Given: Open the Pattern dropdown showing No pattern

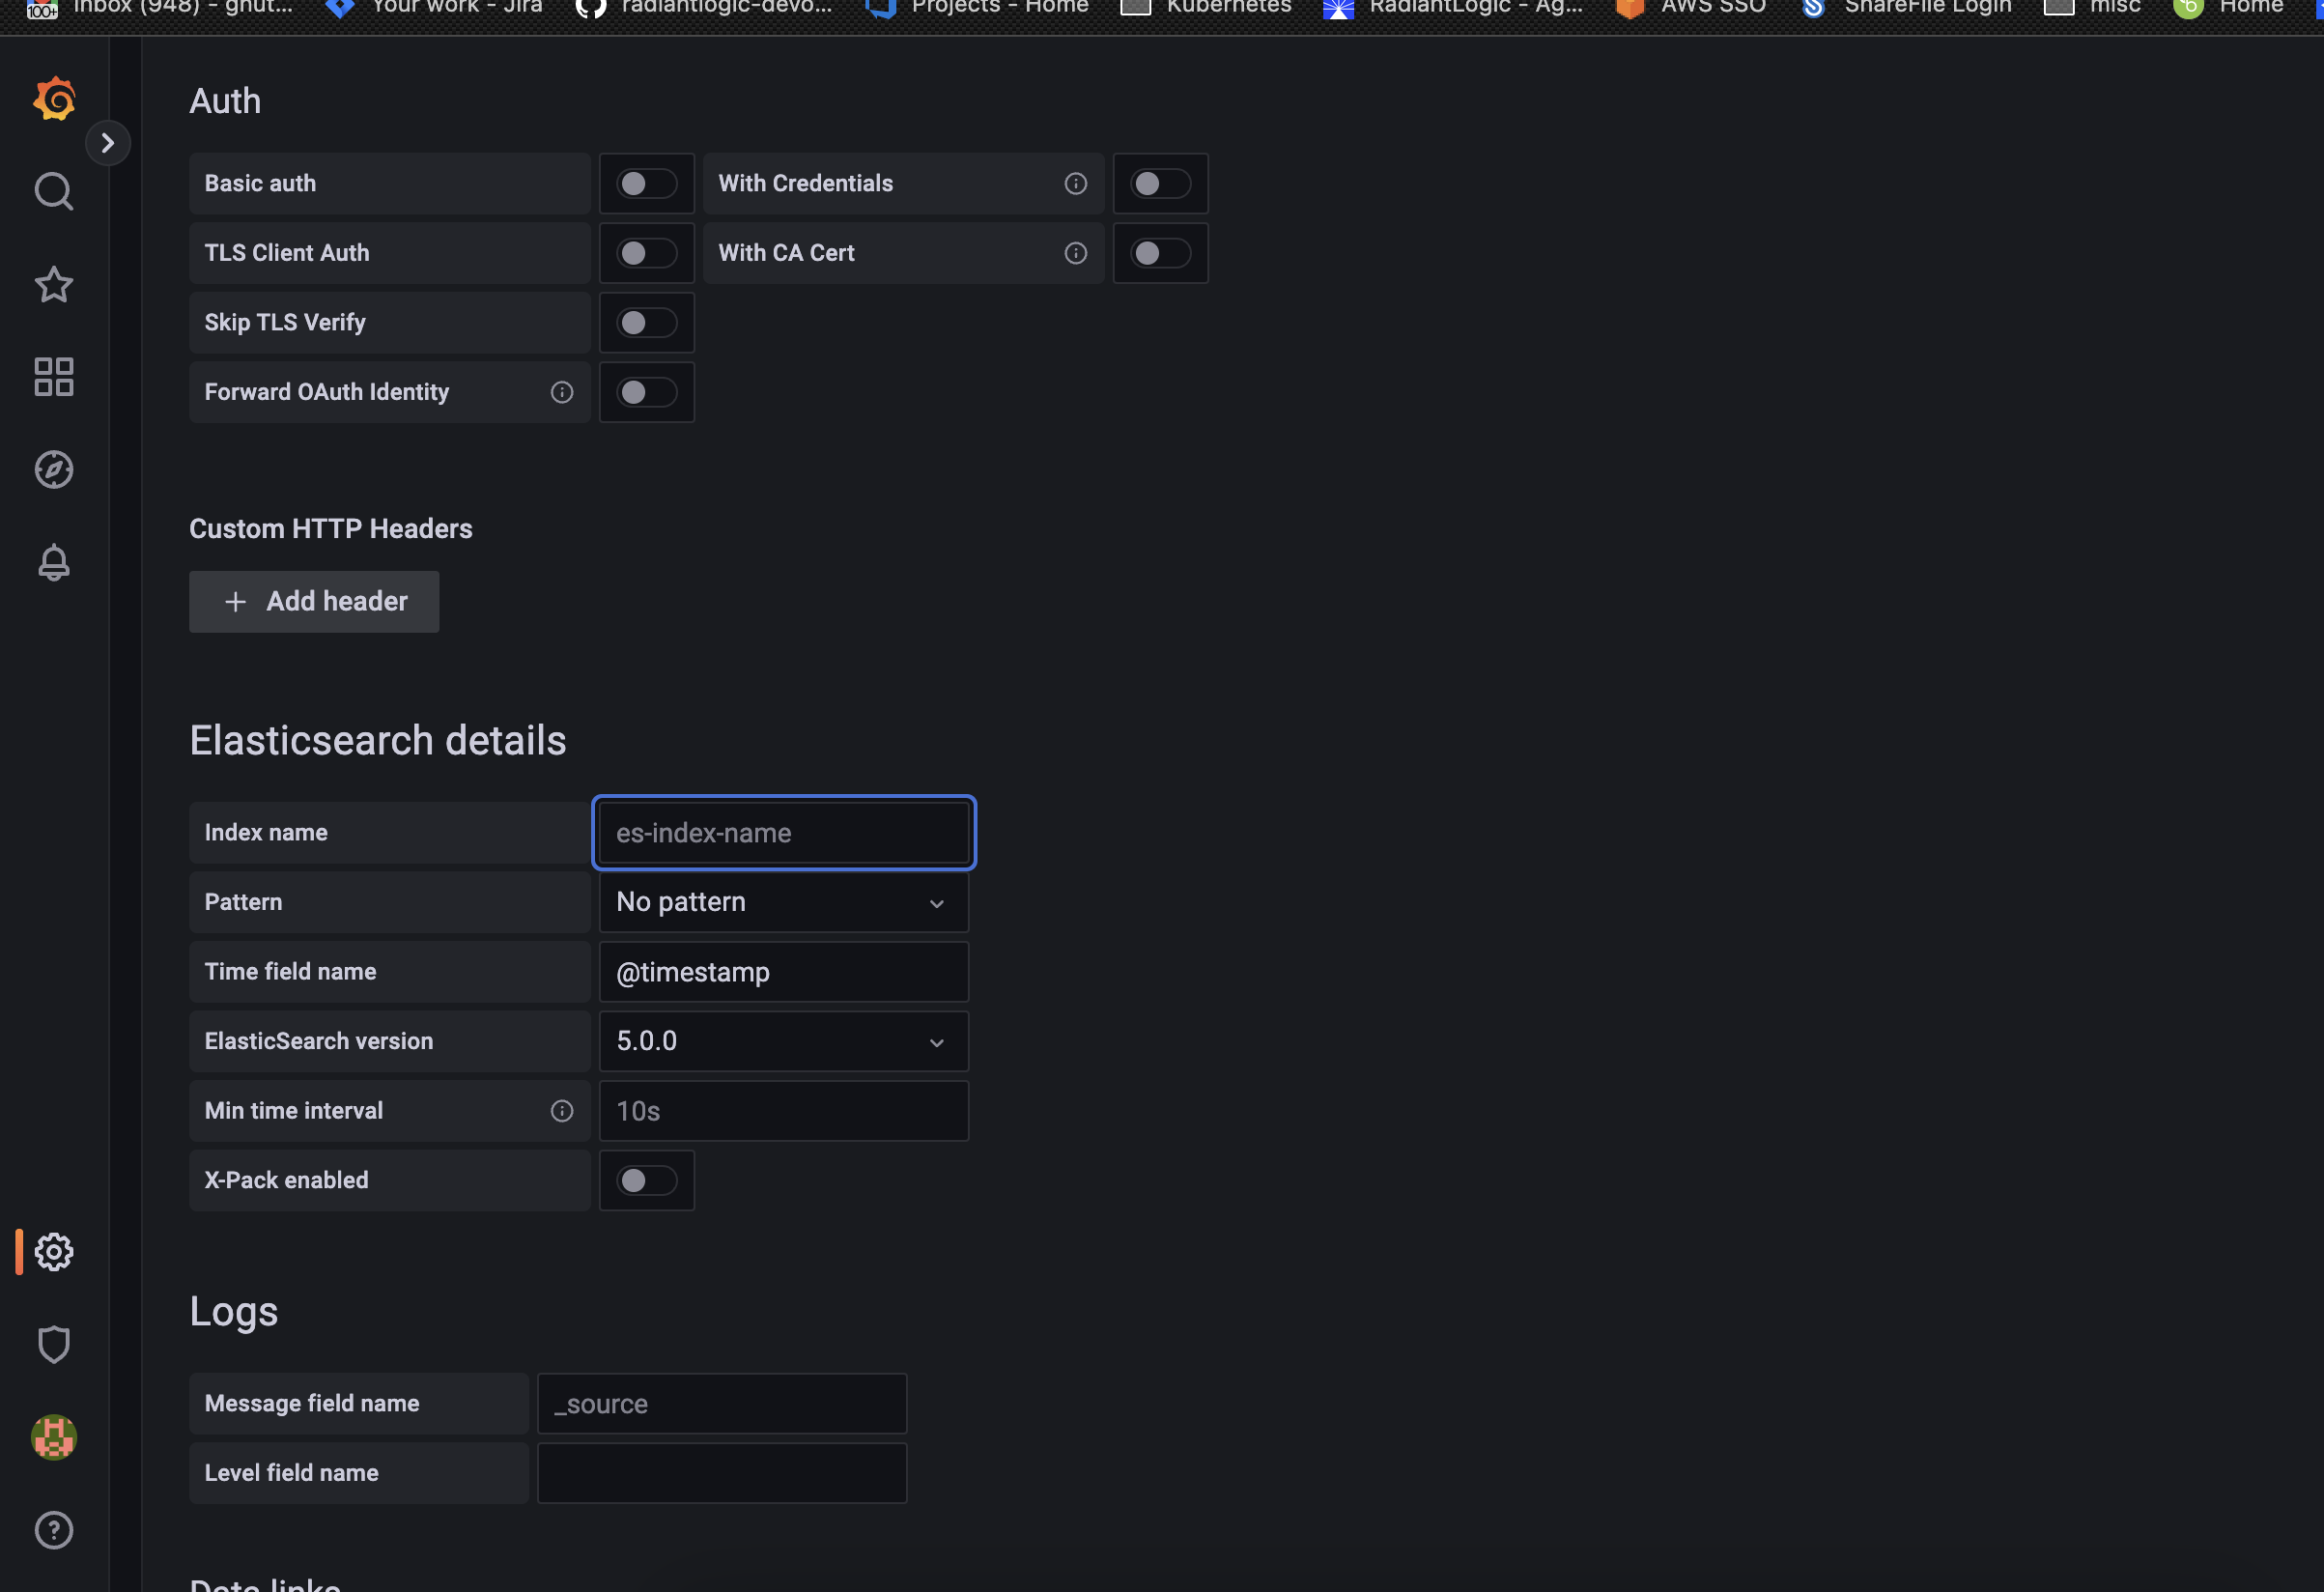Looking at the screenshot, I should (783, 901).
